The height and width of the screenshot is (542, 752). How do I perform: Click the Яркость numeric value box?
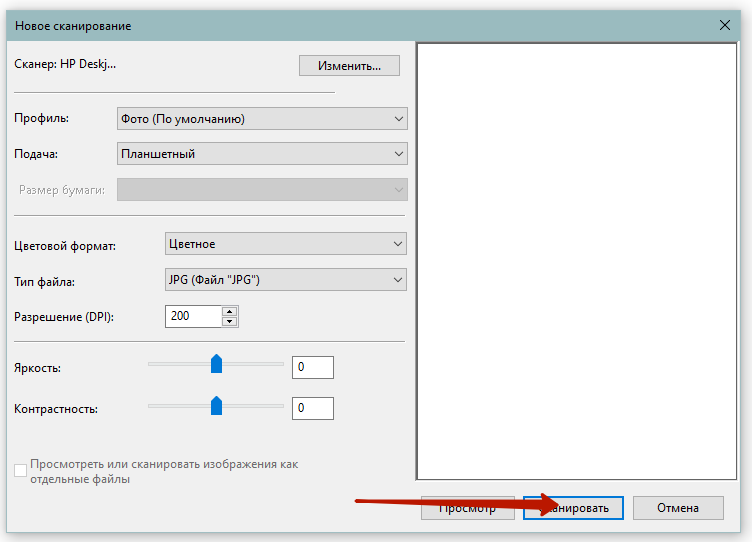point(312,367)
